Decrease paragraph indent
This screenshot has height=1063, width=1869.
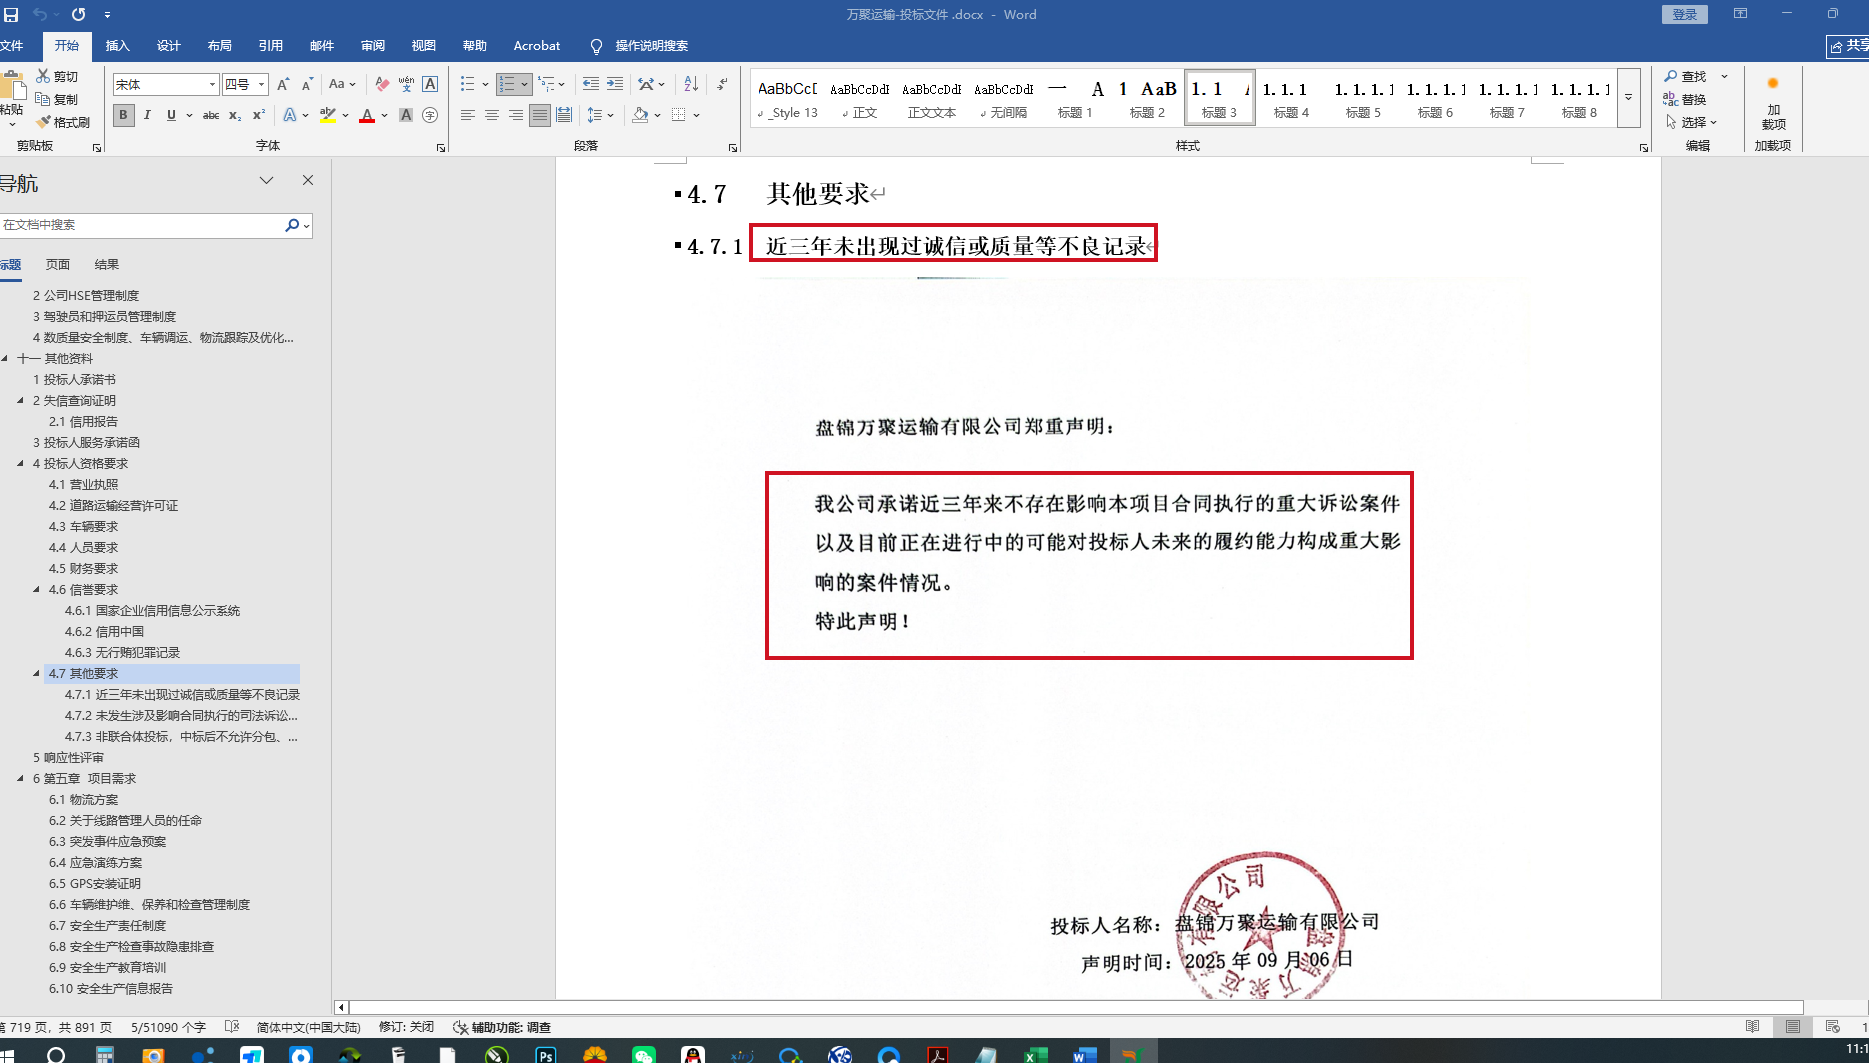point(591,85)
